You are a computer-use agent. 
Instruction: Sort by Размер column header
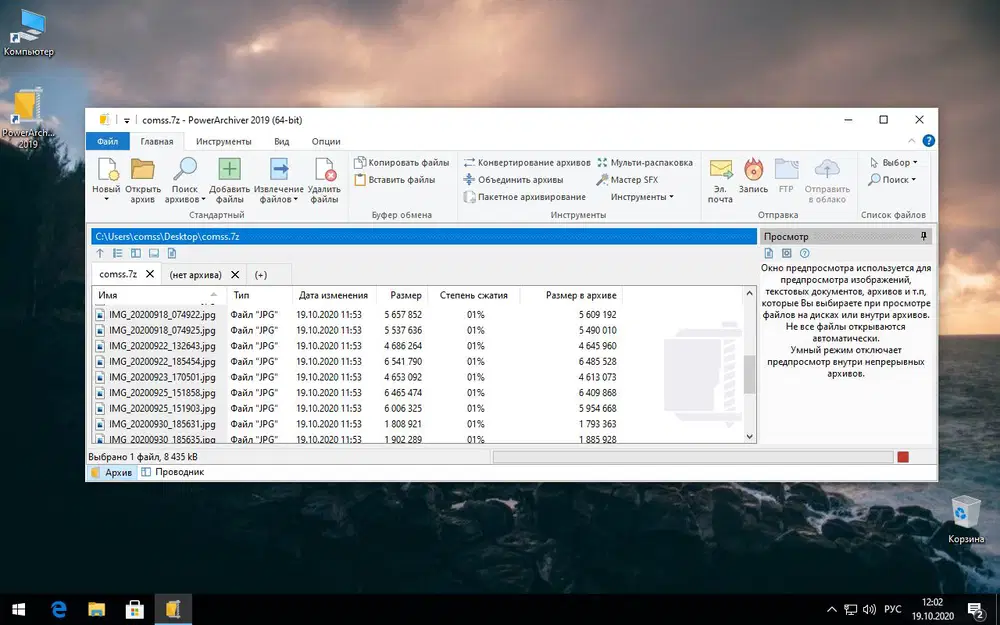401,295
